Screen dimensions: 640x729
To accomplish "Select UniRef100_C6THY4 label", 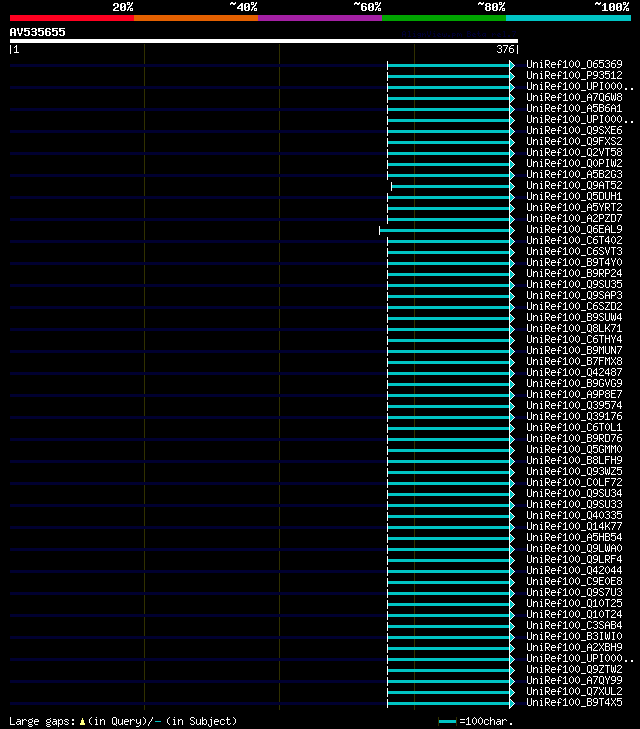I will (x=574, y=339).
